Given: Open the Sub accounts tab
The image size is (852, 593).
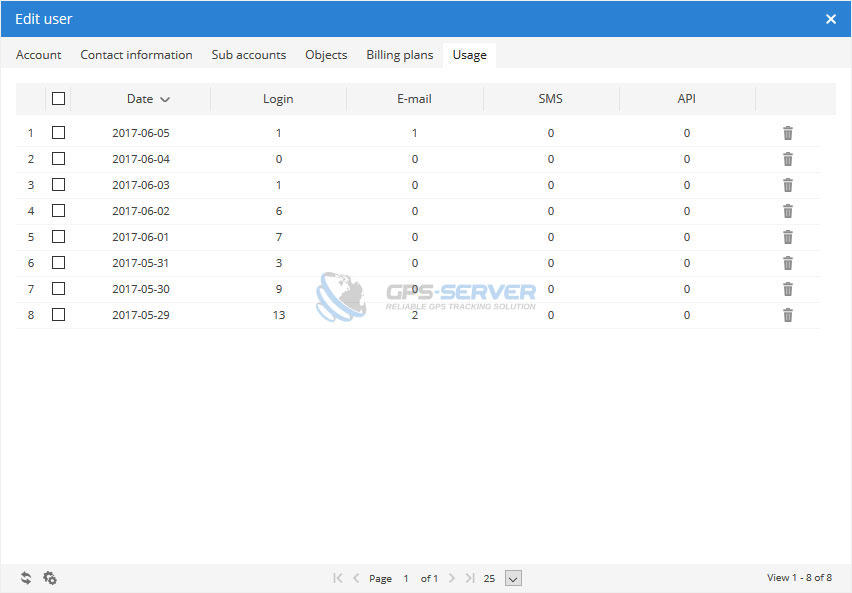Looking at the screenshot, I should pyautogui.click(x=248, y=55).
